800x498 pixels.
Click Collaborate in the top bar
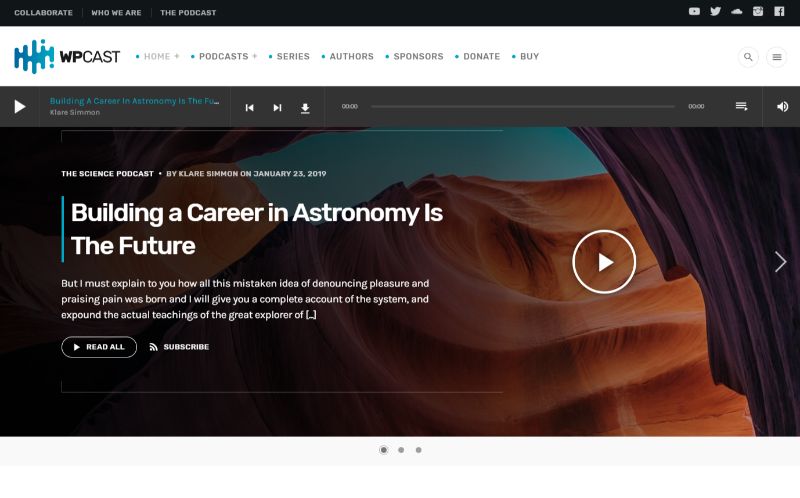pos(43,13)
